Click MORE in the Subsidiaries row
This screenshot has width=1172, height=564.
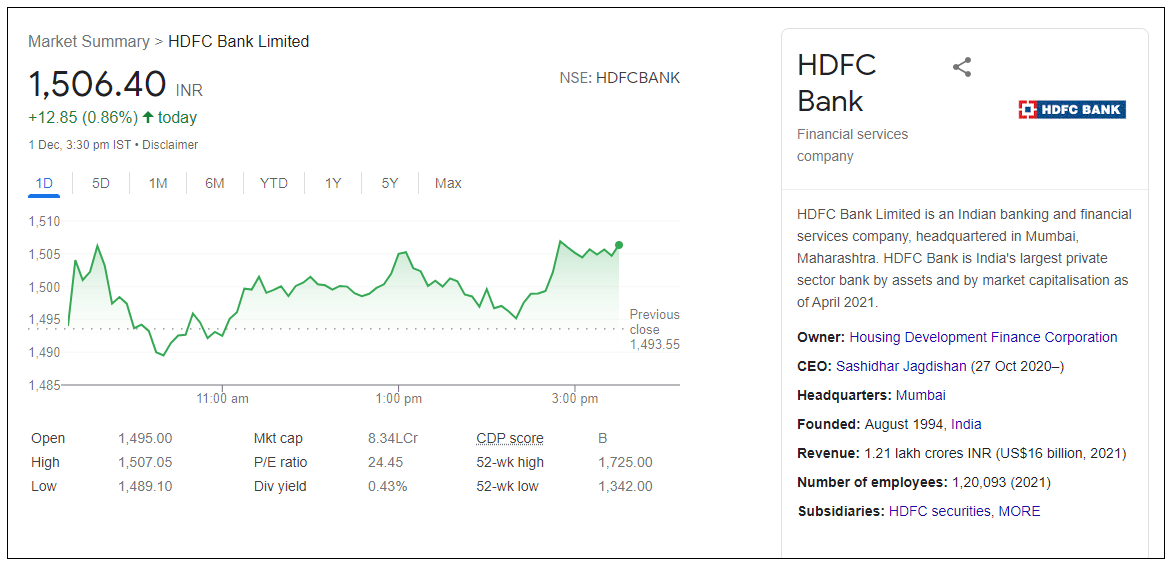point(1019,511)
